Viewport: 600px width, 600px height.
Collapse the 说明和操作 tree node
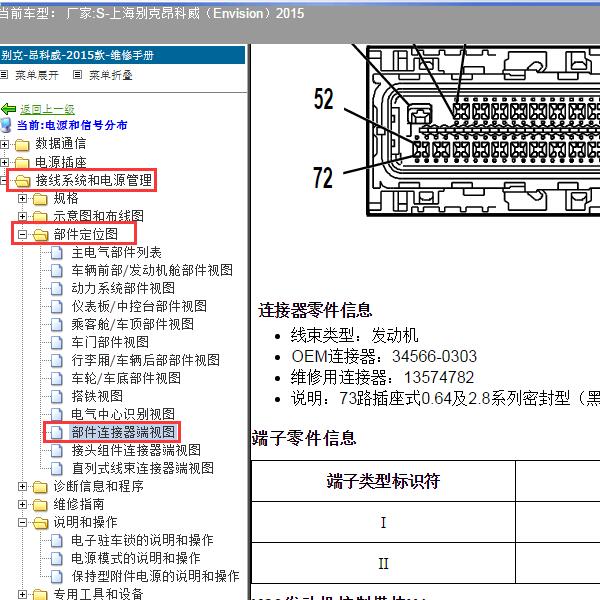coord(23,522)
